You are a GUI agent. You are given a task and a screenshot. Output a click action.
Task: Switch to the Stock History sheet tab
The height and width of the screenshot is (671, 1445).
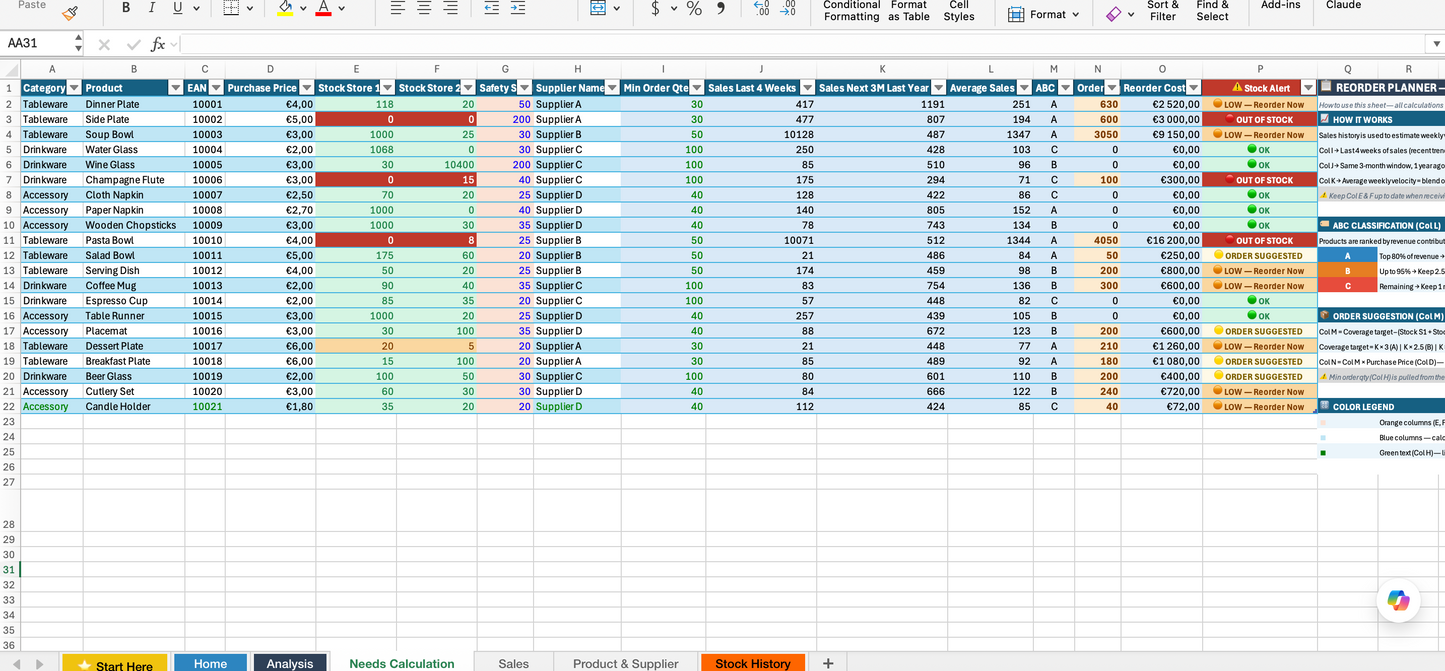tap(753, 664)
